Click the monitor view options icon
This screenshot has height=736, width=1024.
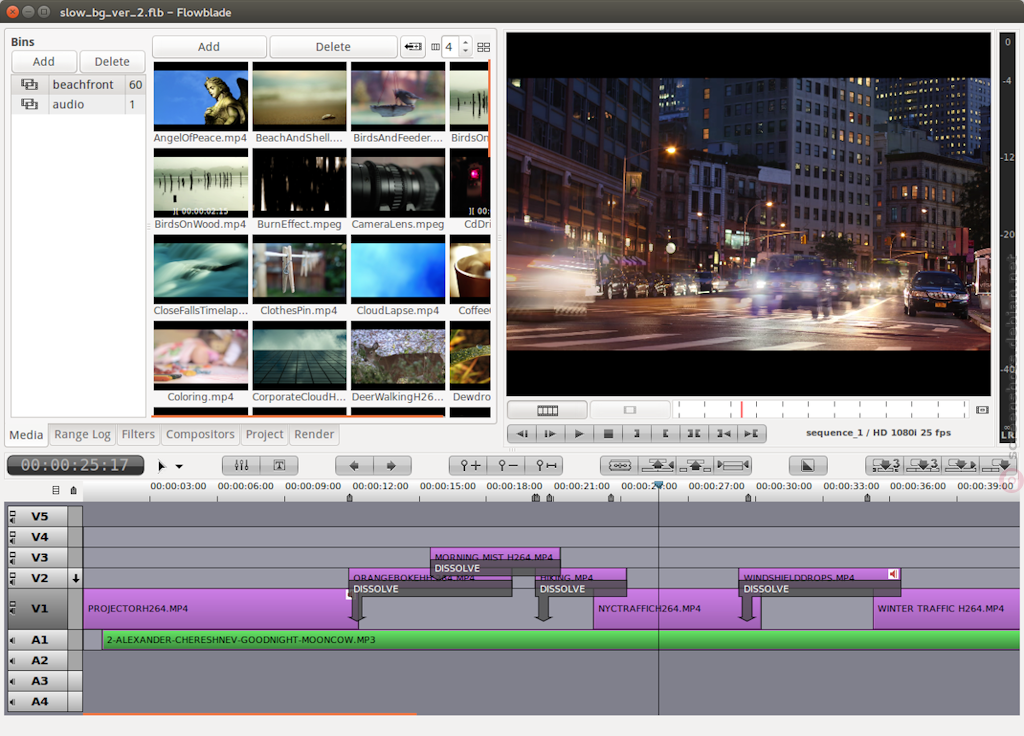(982, 409)
